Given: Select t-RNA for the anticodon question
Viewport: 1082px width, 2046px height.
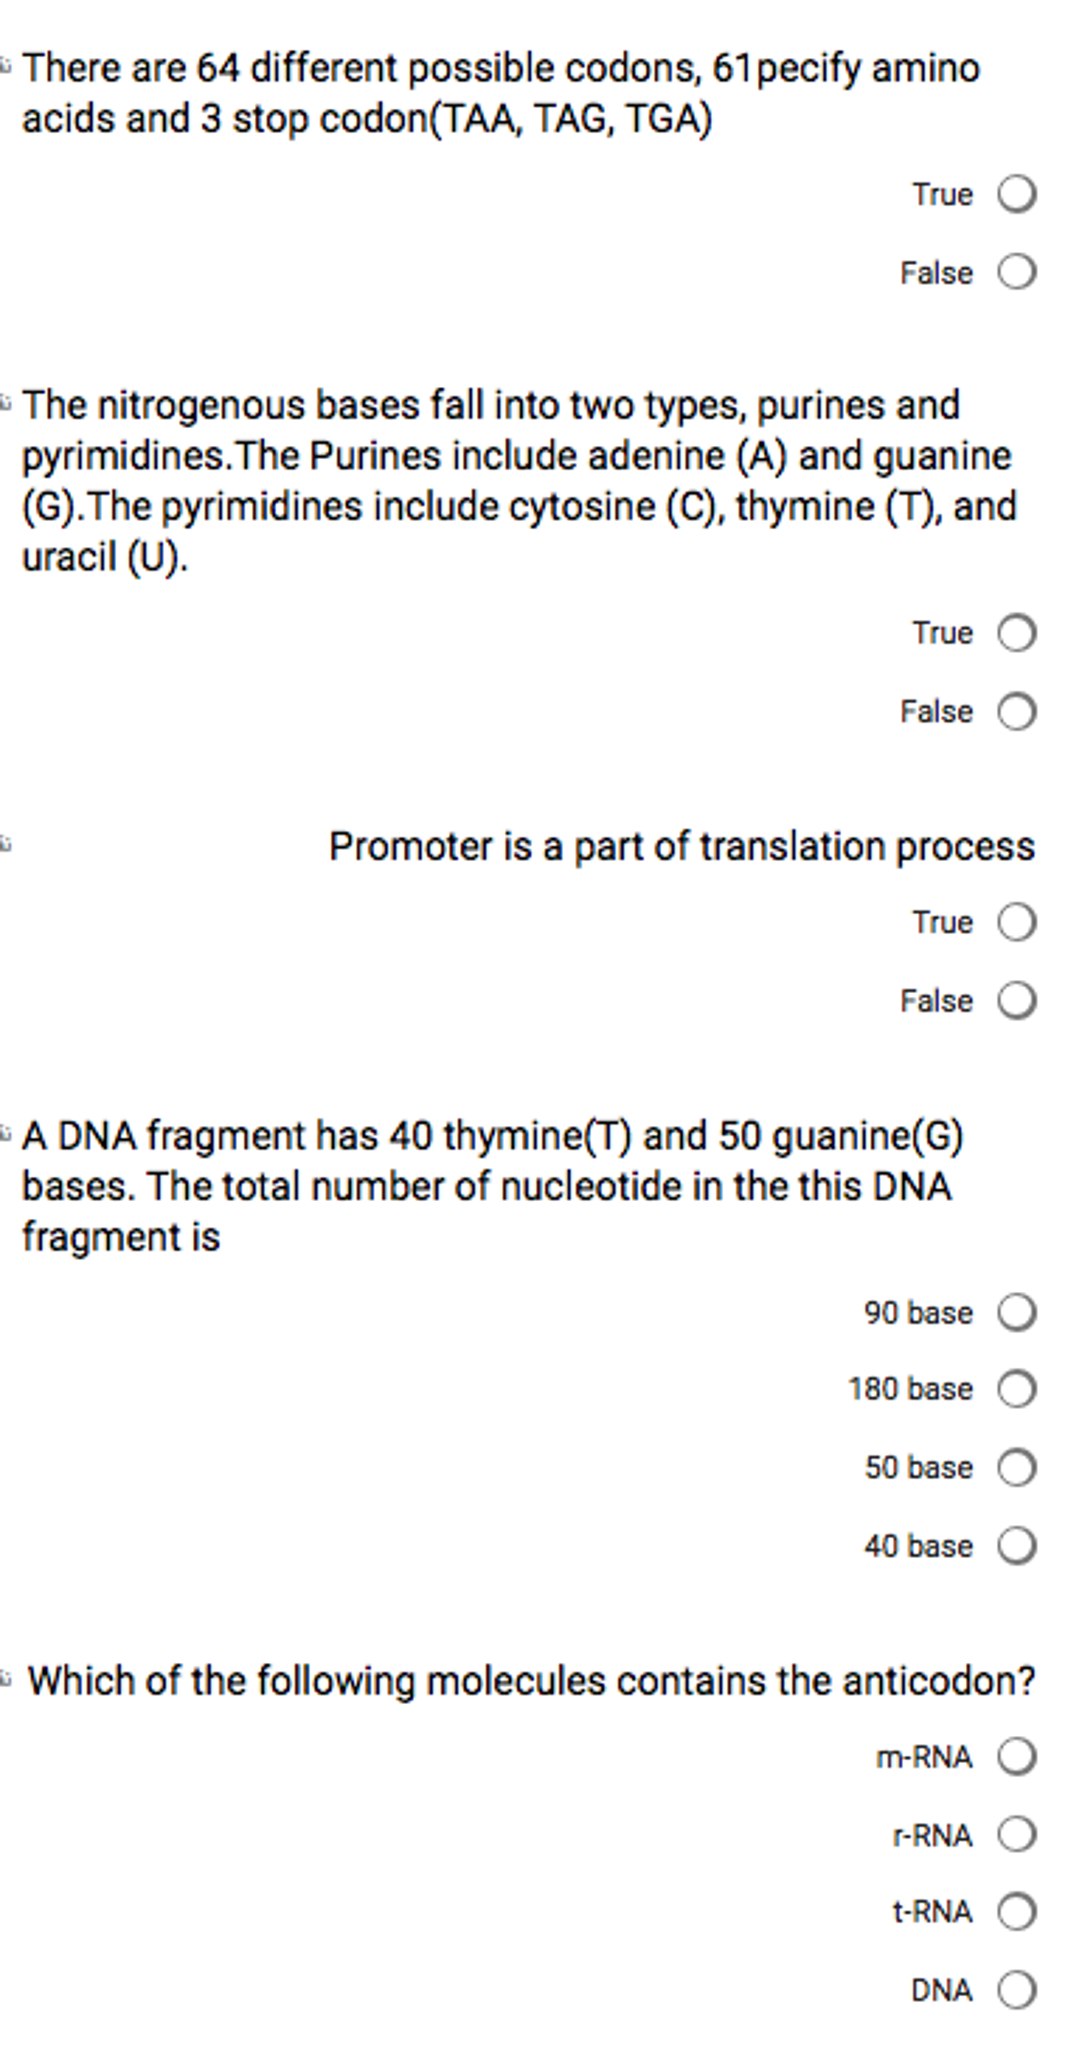Looking at the screenshot, I should 1018,1913.
